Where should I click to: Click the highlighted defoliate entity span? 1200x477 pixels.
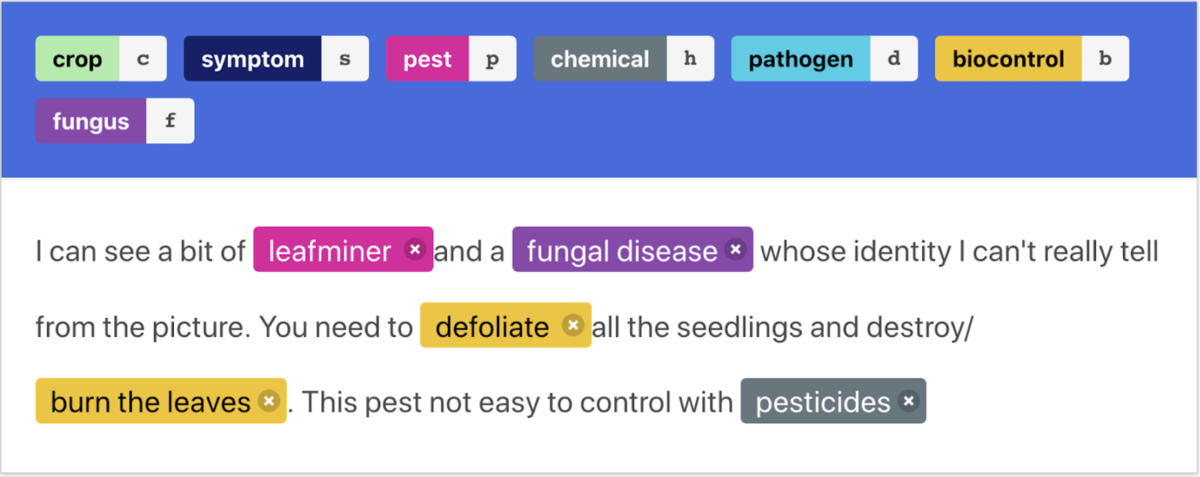click(492, 327)
